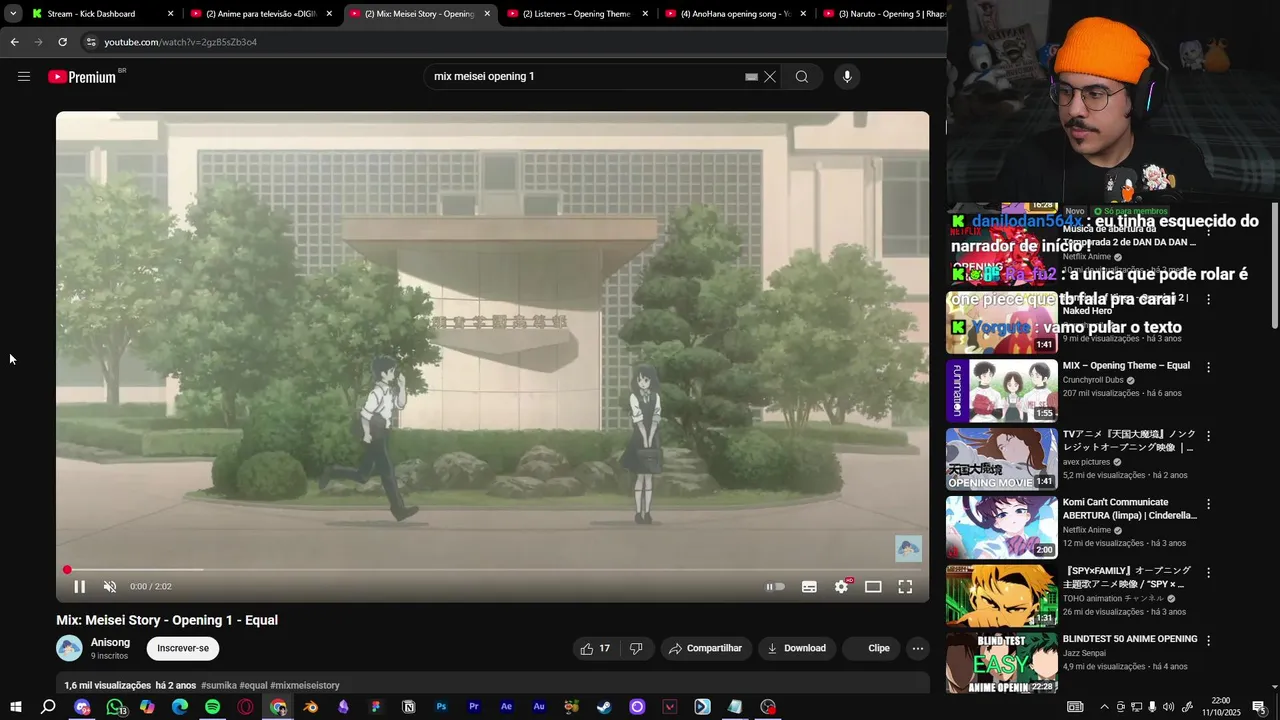Create a Clipe from the video
1280x720 pixels.
coord(871,648)
